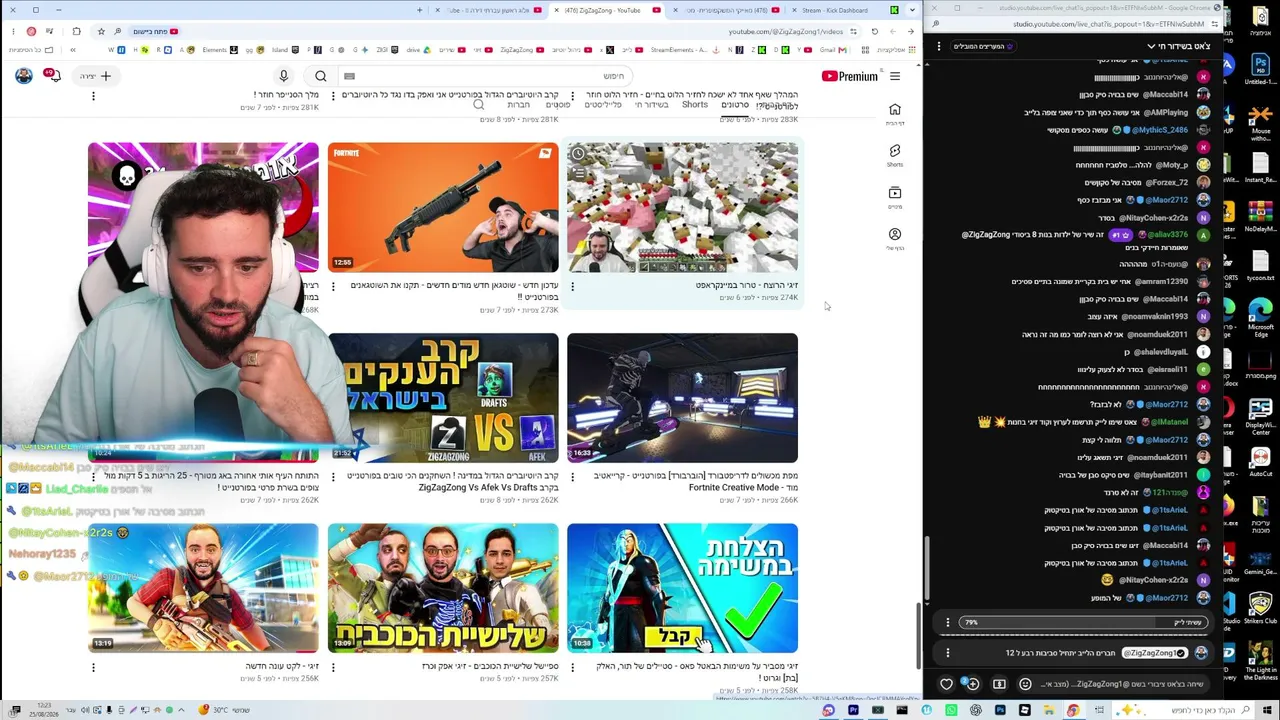Open the YouTube account avatar menu
Screen dimensions: 1280x720
click(24, 75)
